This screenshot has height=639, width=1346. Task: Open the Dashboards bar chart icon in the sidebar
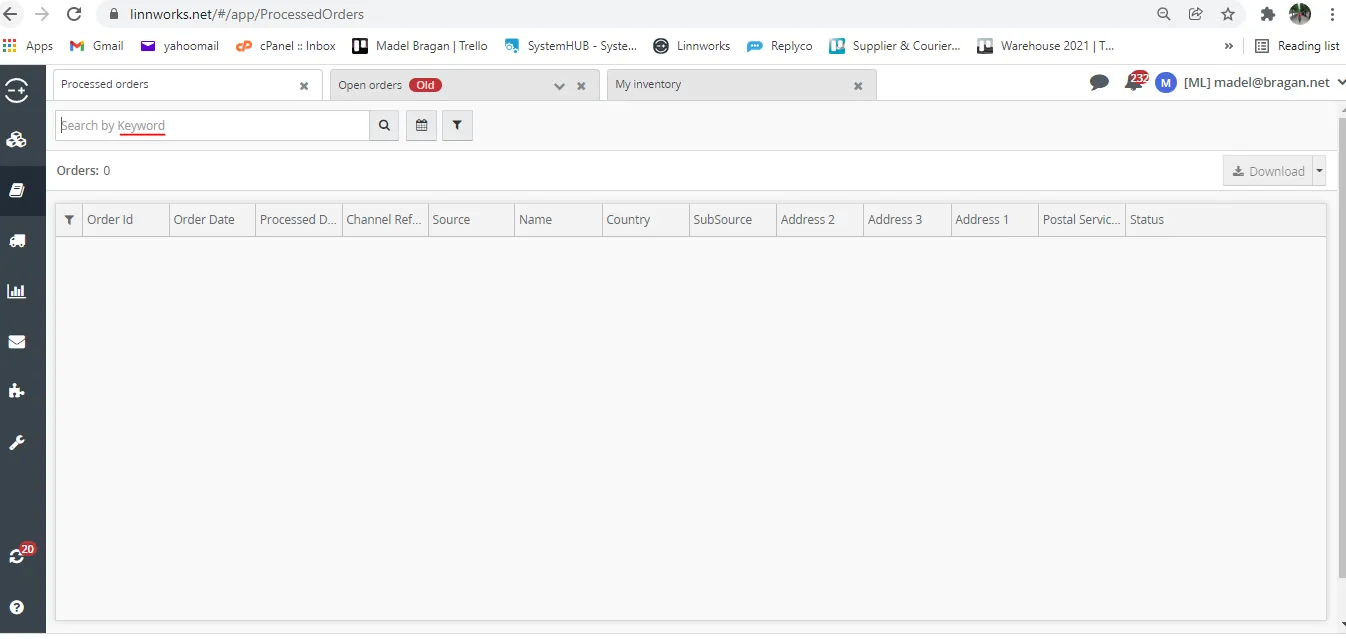coord(17,291)
